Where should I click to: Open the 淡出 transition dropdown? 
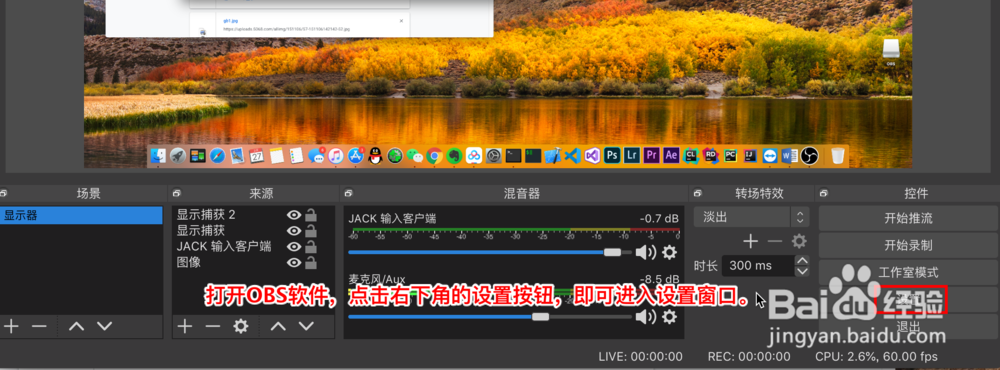point(751,217)
